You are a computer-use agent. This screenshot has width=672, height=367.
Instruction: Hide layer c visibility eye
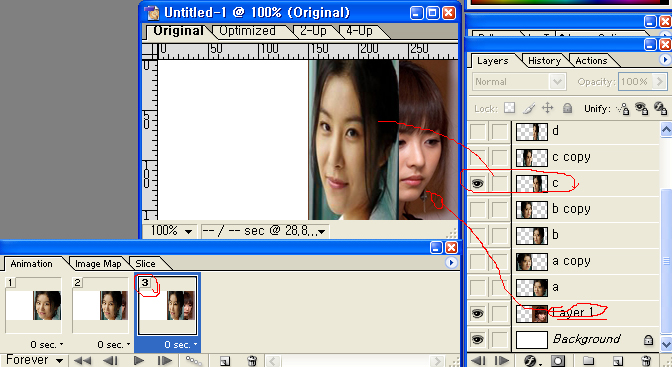(477, 184)
